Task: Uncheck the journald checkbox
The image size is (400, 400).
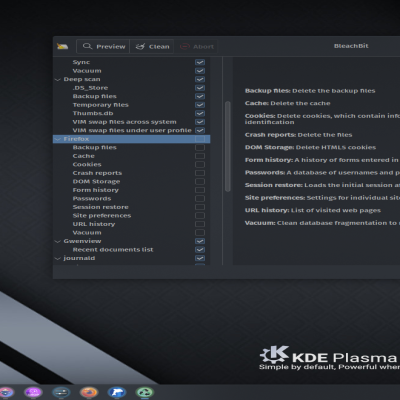Action: point(200,258)
